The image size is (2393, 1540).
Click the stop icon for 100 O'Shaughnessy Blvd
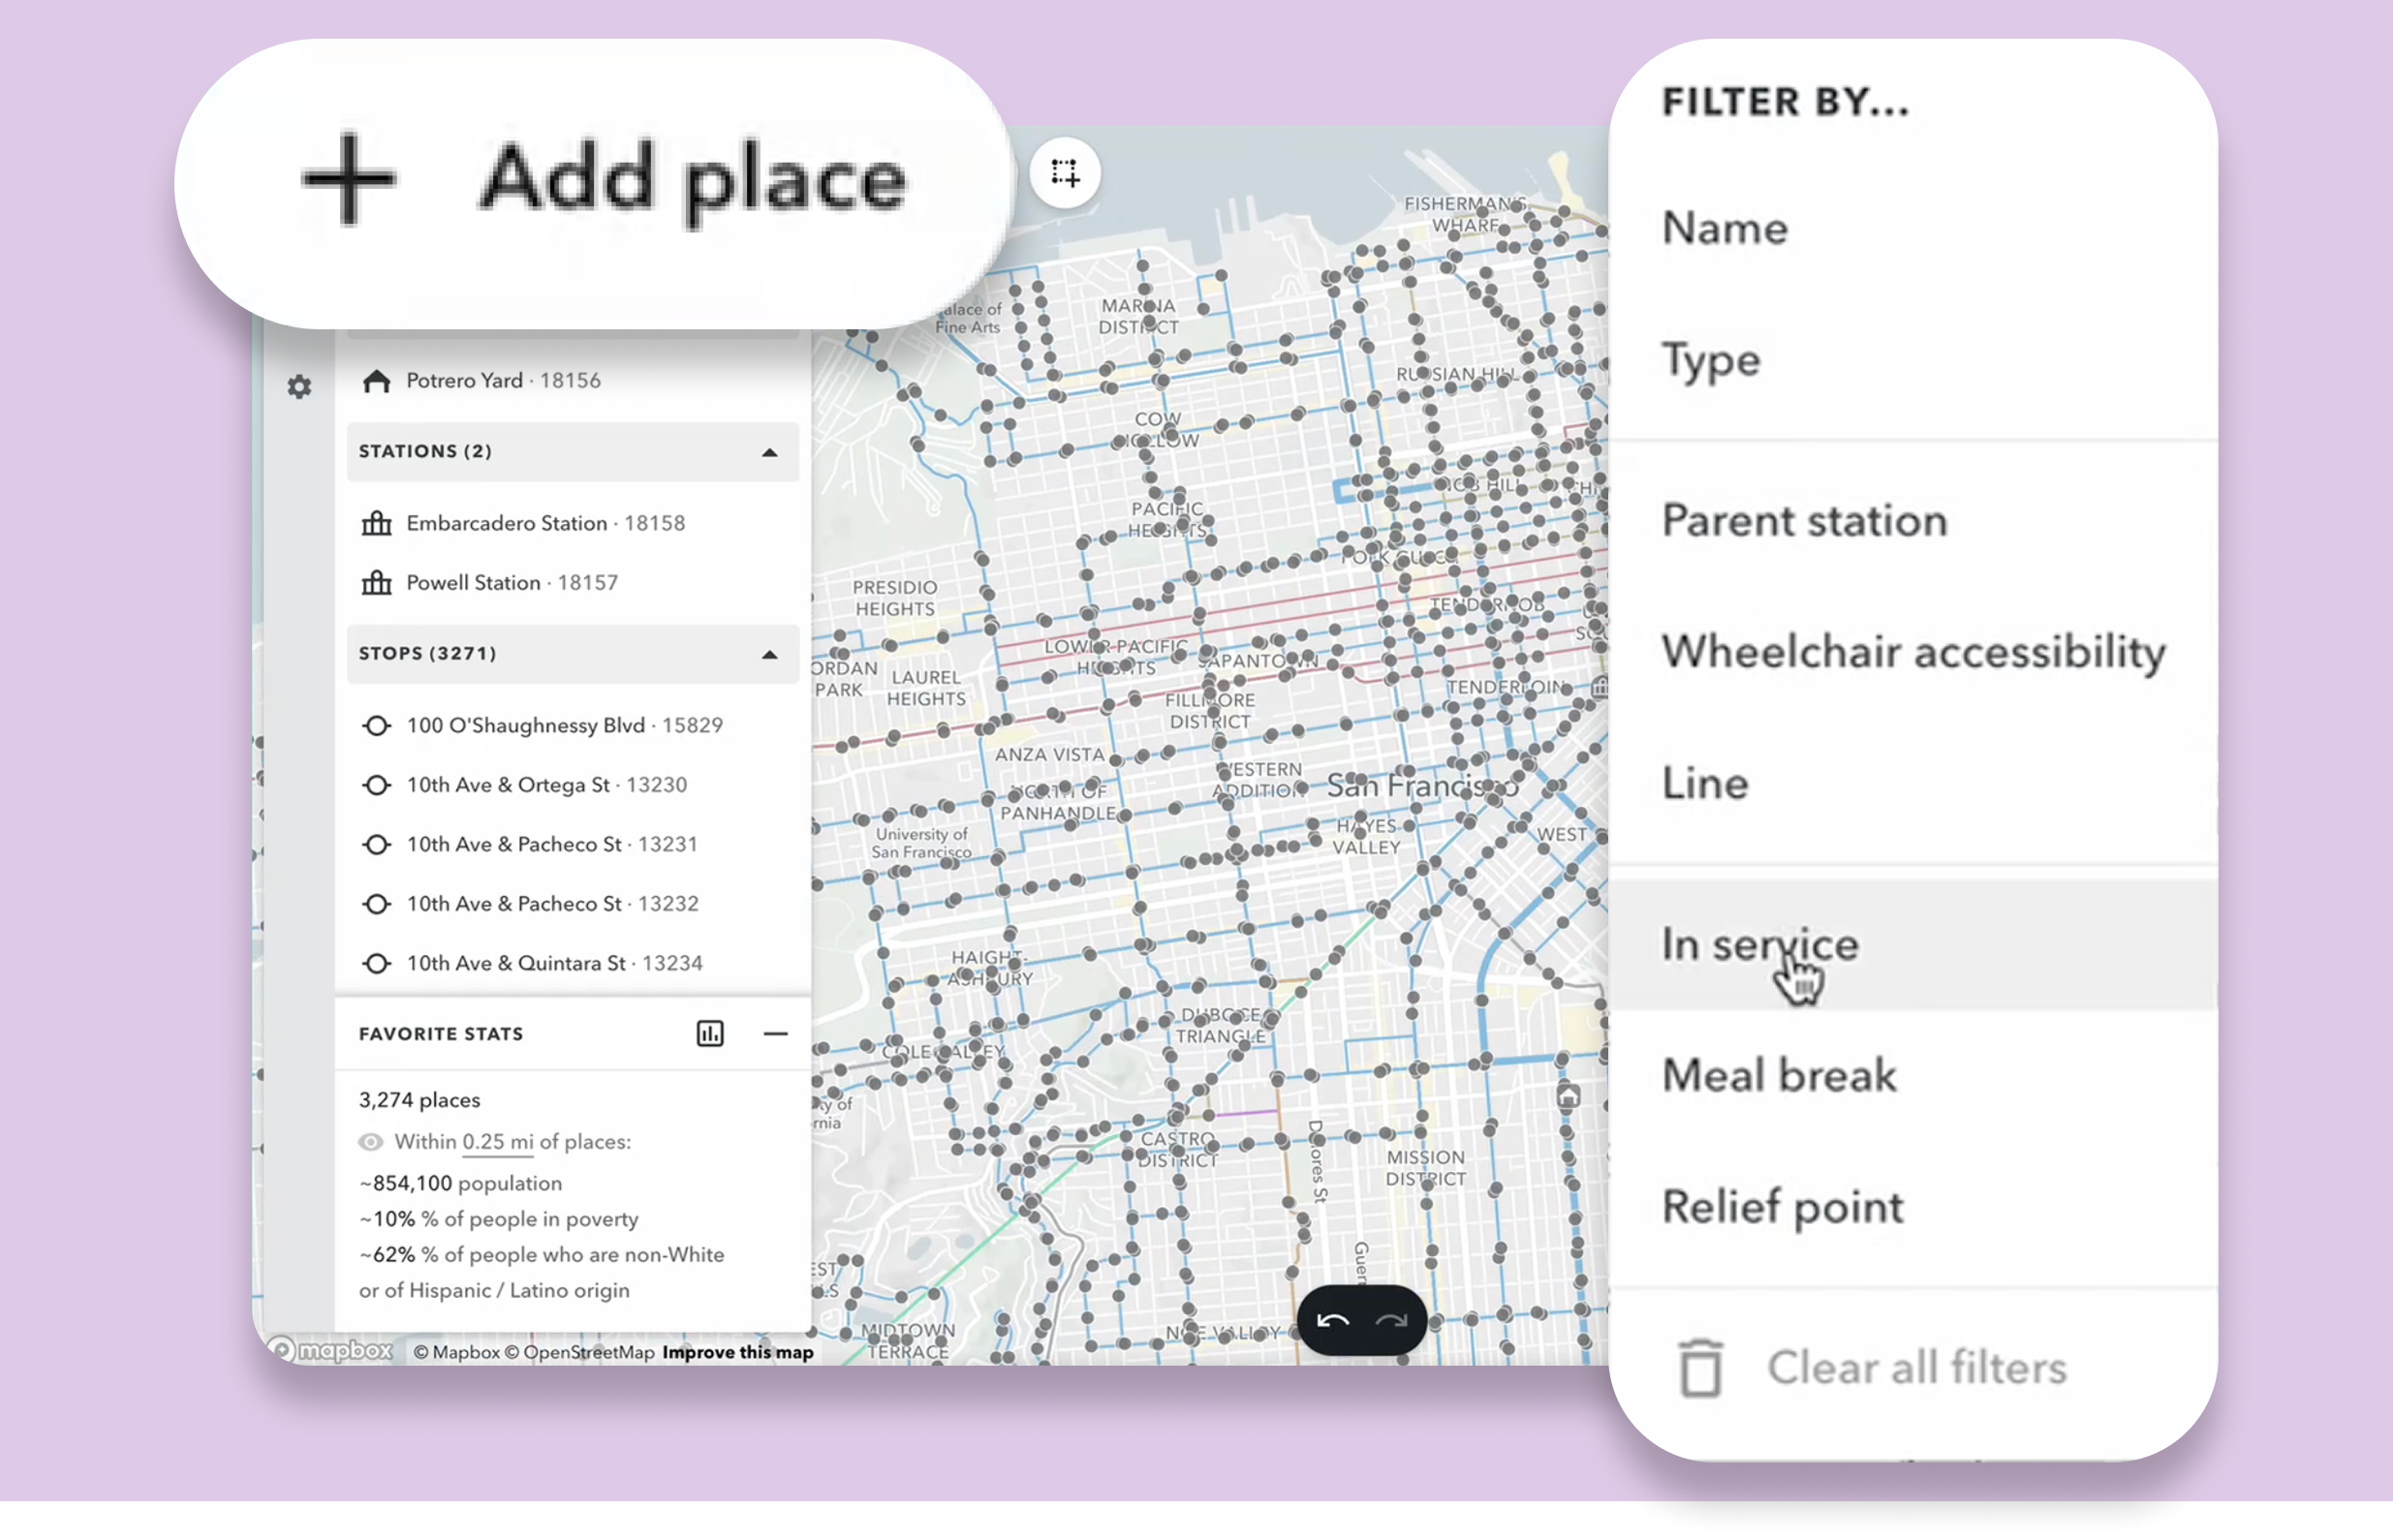click(x=376, y=725)
